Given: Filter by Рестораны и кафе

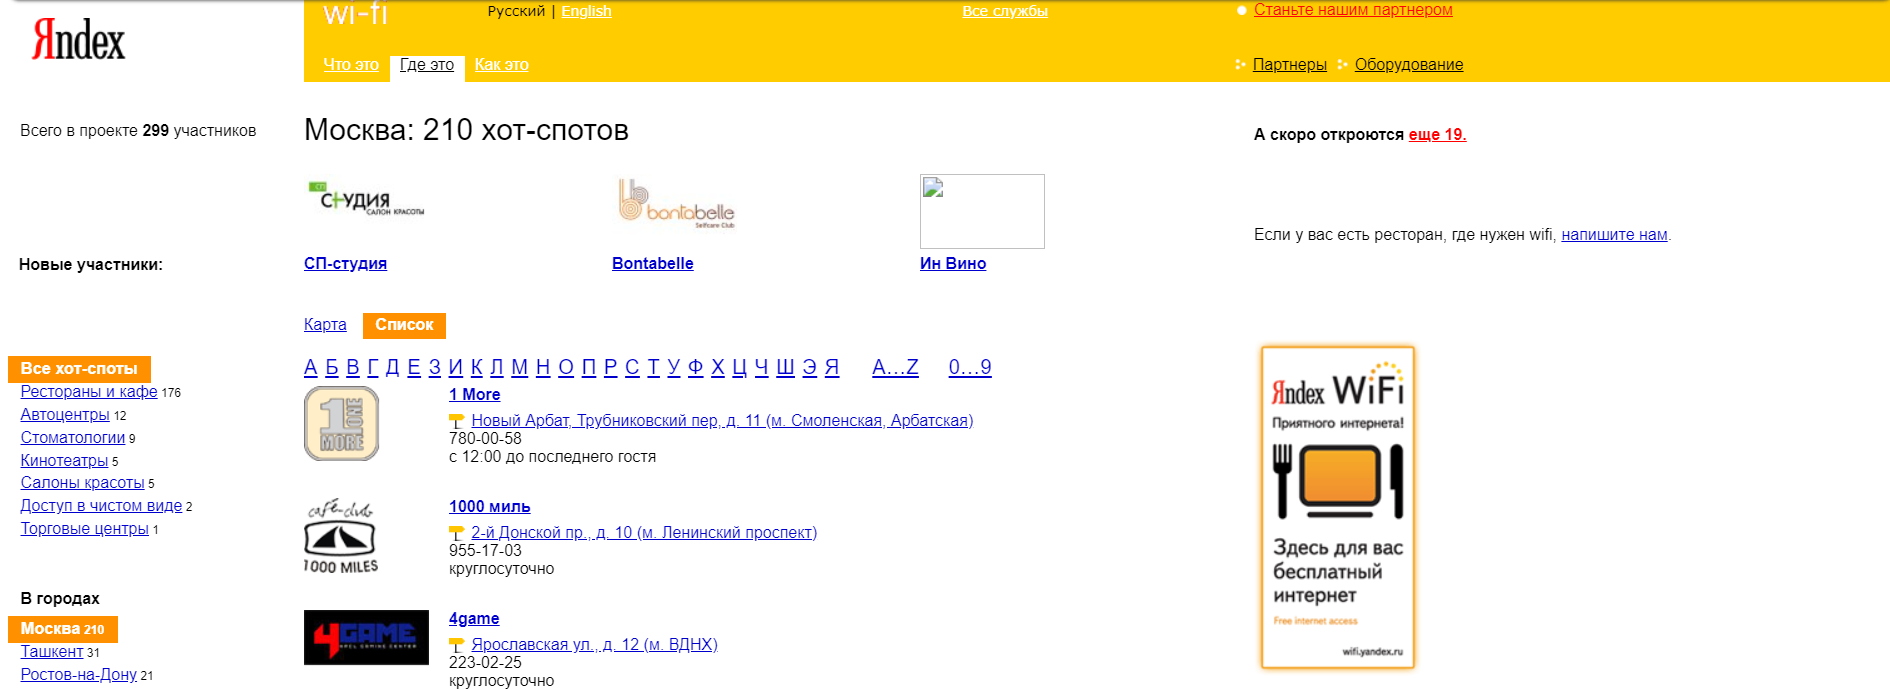Looking at the screenshot, I should (89, 391).
